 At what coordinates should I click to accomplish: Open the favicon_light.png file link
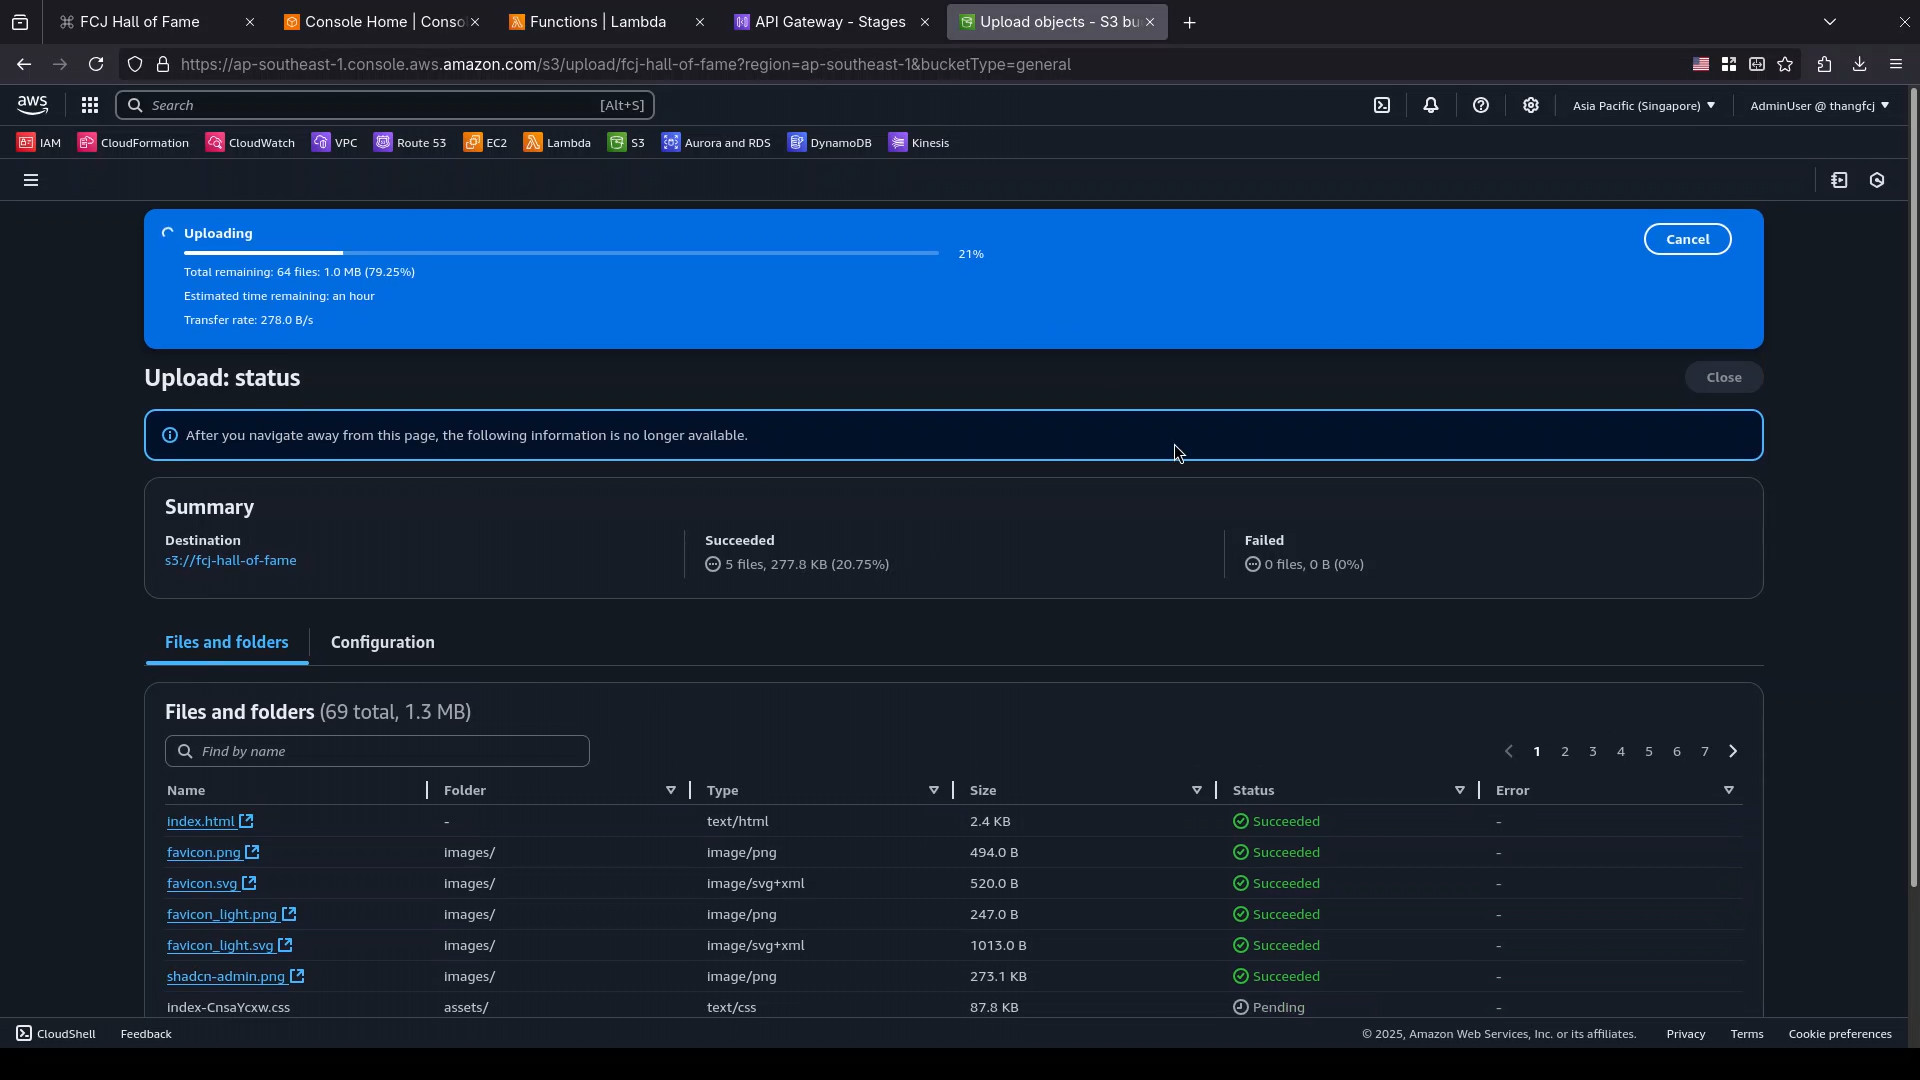click(222, 914)
